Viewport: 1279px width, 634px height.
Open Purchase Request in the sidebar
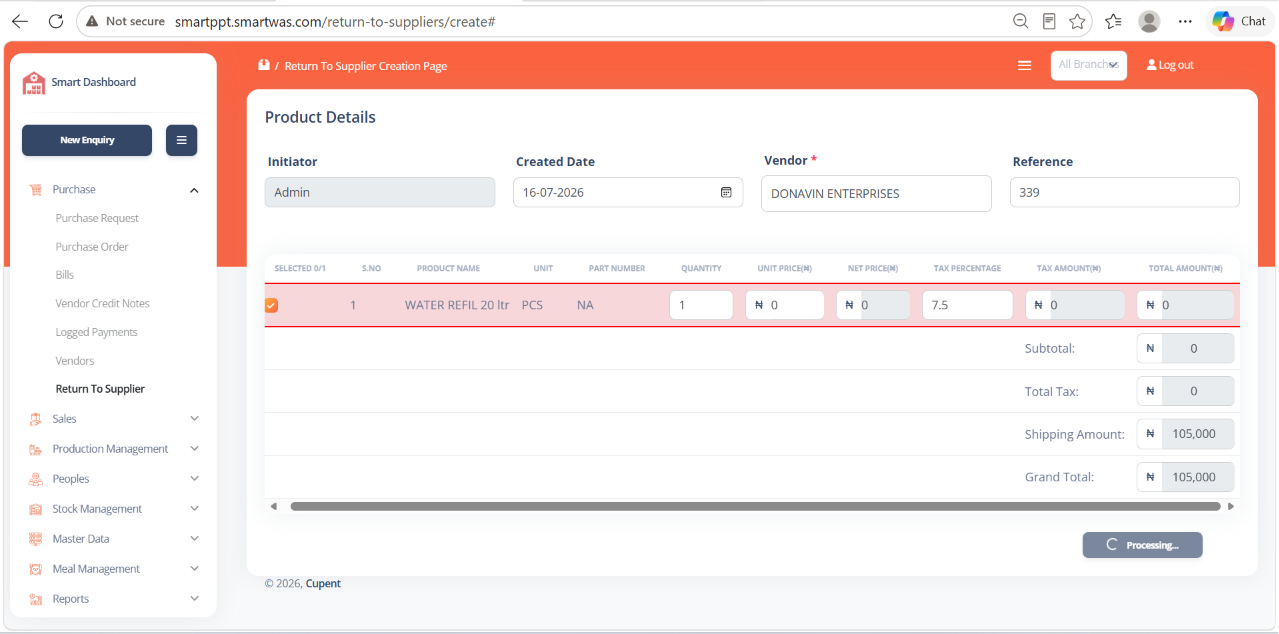coord(97,218)
